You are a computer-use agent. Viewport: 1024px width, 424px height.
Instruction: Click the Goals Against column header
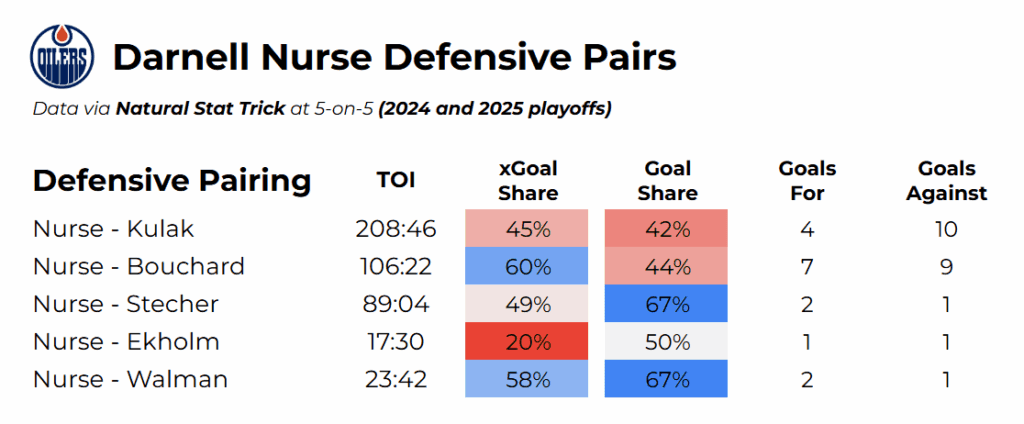(946, 181)
